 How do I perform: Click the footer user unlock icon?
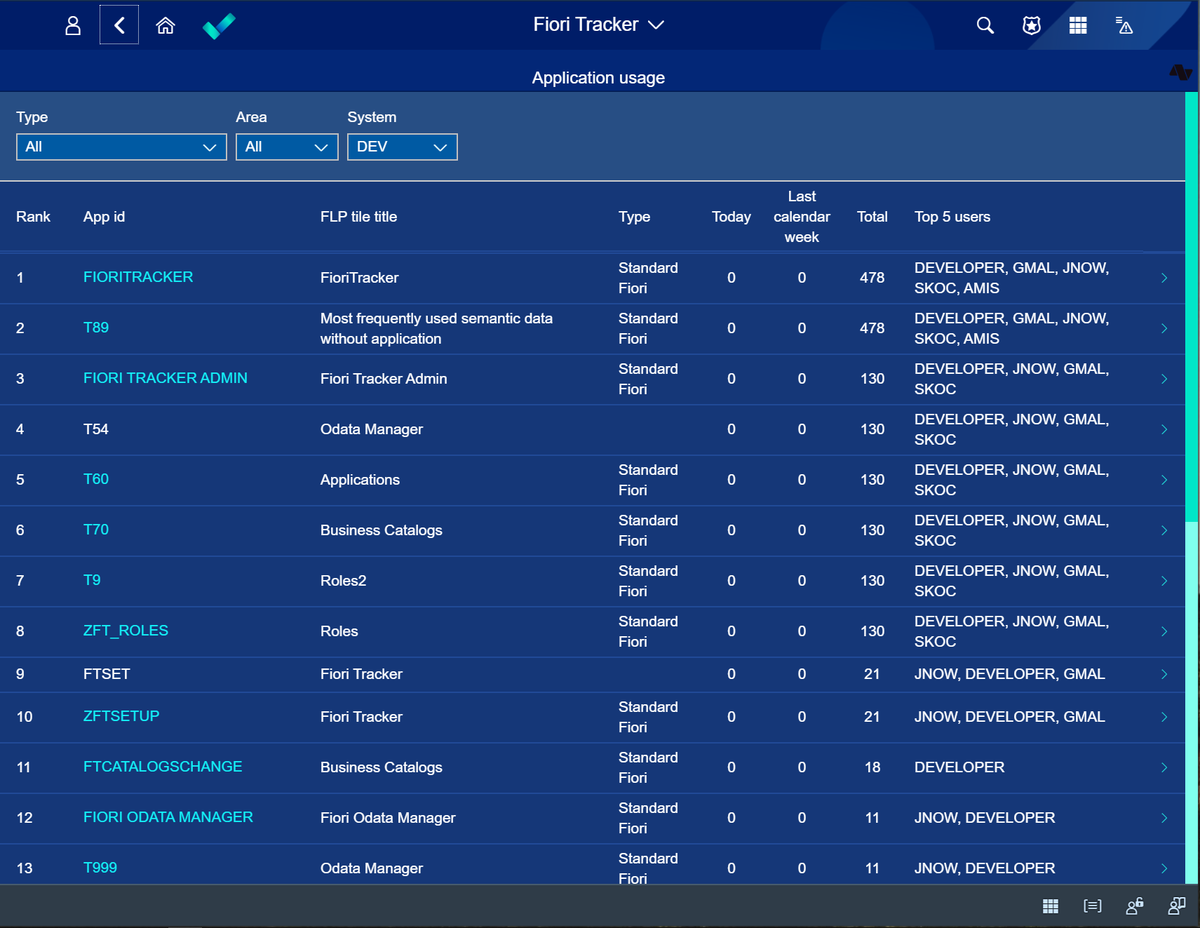tap(1134, 906)
